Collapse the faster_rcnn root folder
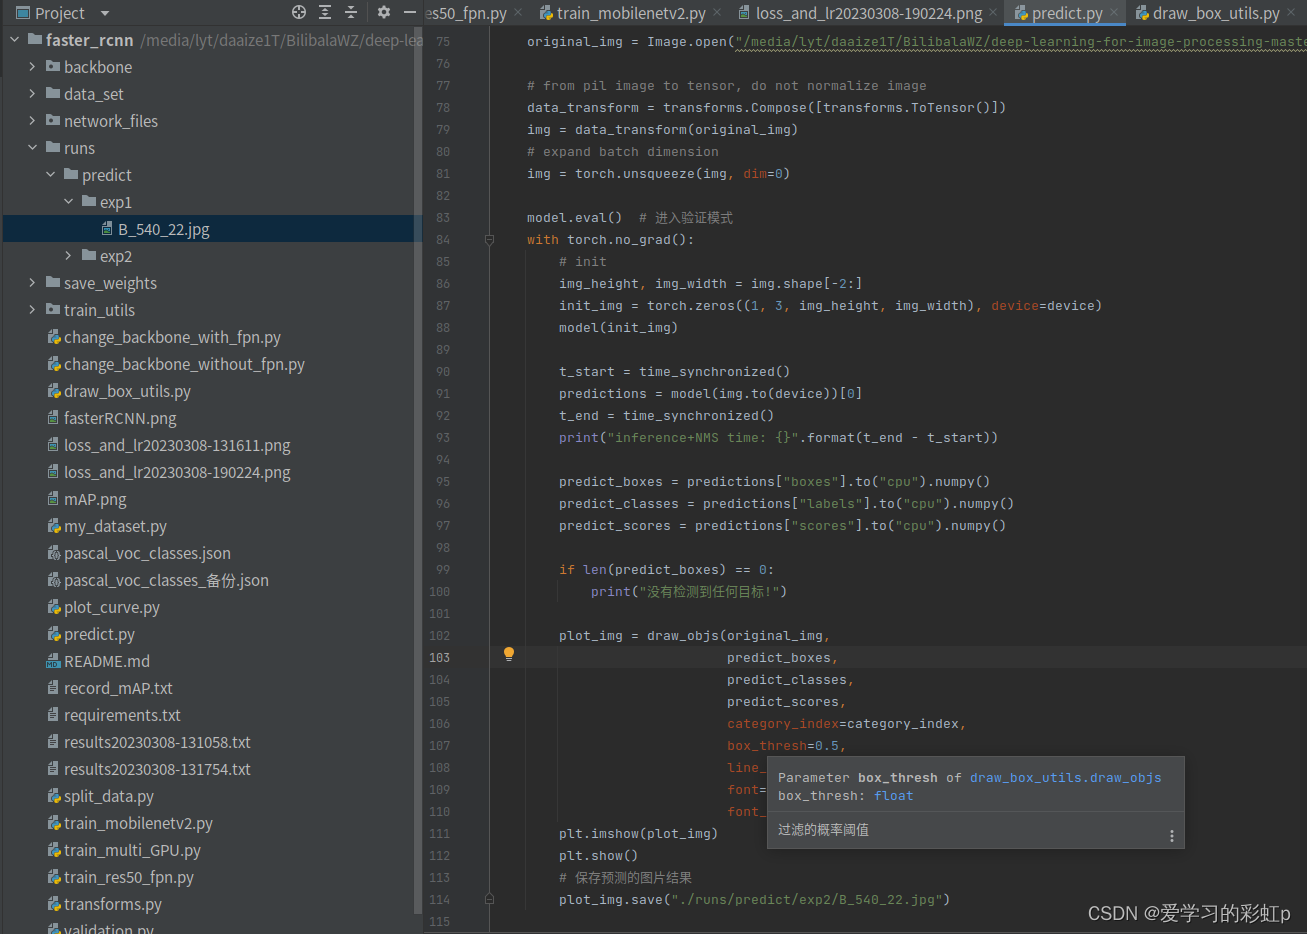Viewport: 1307px width, 934px height. coord(14,40)
